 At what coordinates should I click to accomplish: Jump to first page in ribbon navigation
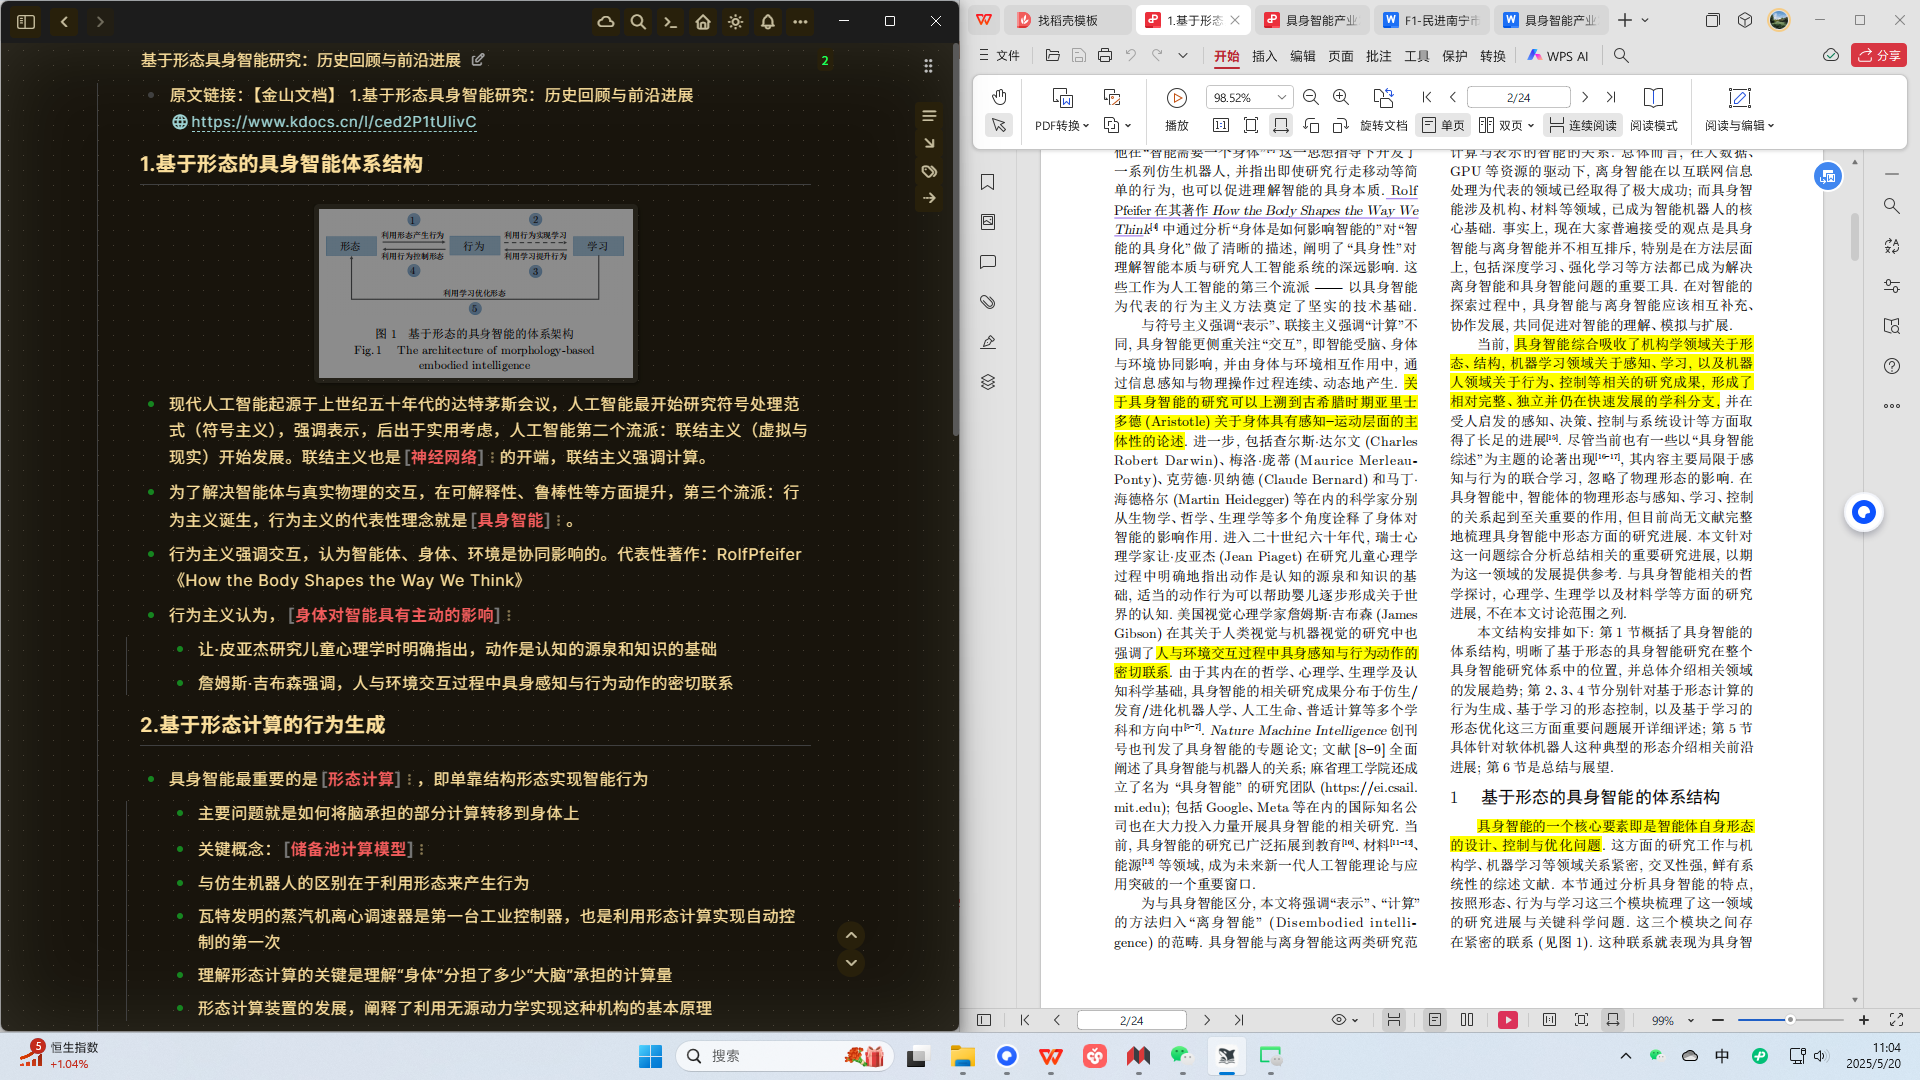pos(1427,97)
